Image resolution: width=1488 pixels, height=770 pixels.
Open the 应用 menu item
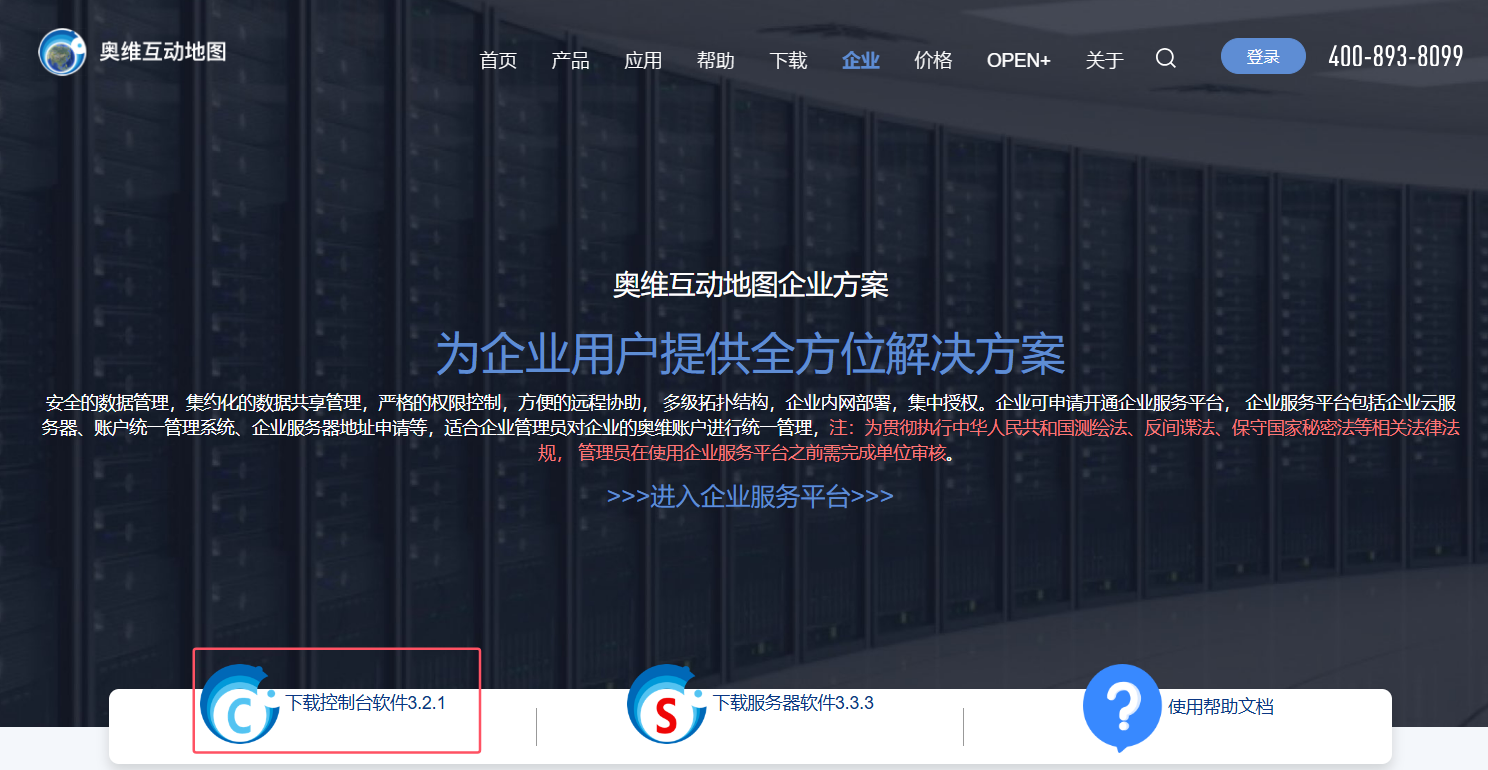point(643,60)
